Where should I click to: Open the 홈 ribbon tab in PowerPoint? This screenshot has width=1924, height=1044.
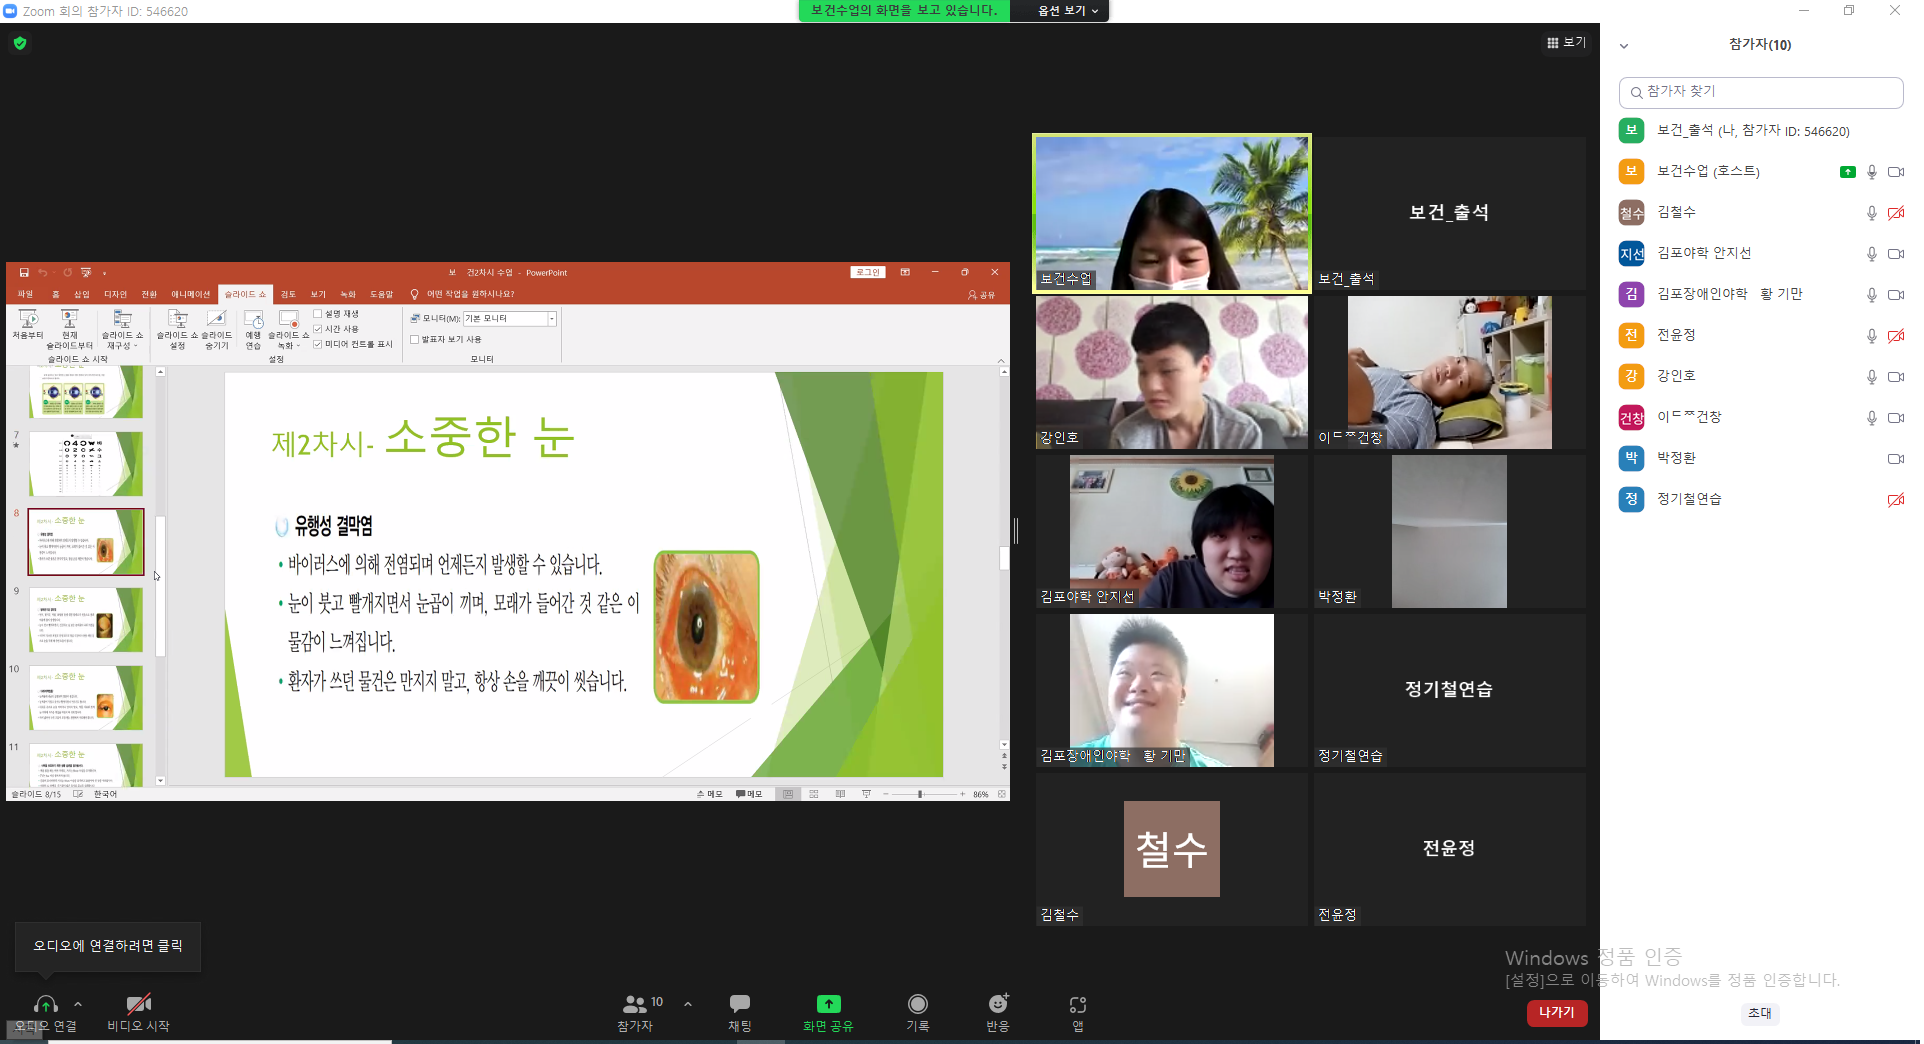[56, 294]
